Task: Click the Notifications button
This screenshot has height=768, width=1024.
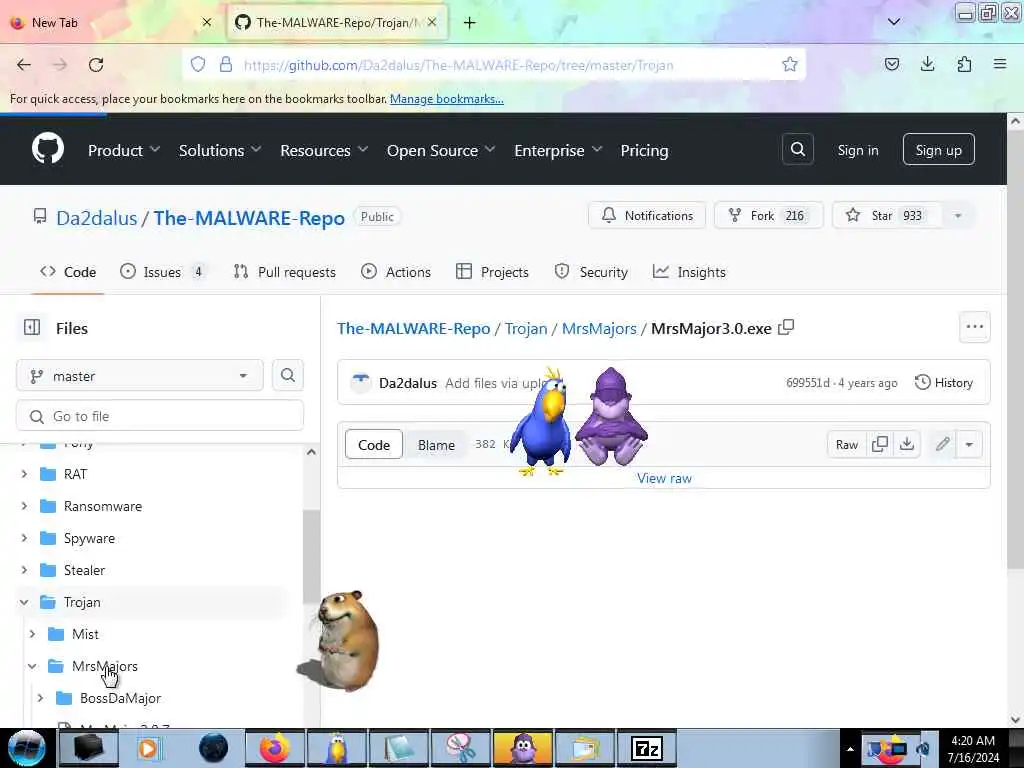Action: [647, 216]
